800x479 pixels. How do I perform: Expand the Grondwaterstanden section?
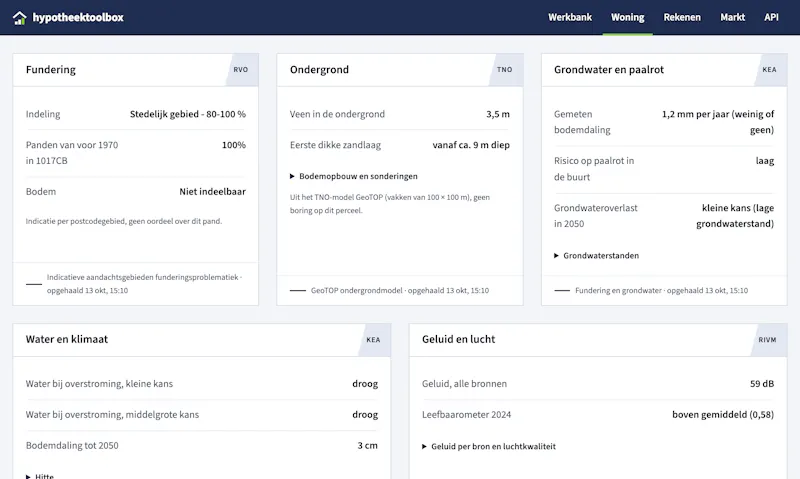[596, 256]
